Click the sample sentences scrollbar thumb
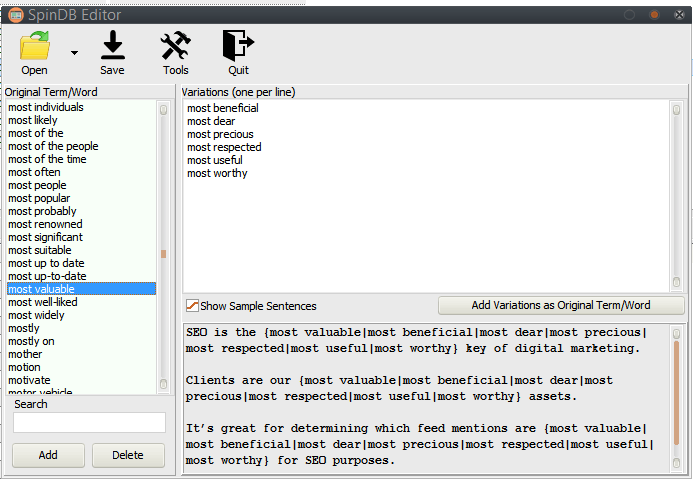This screenshot has width=693, height=481. (676, 393)
